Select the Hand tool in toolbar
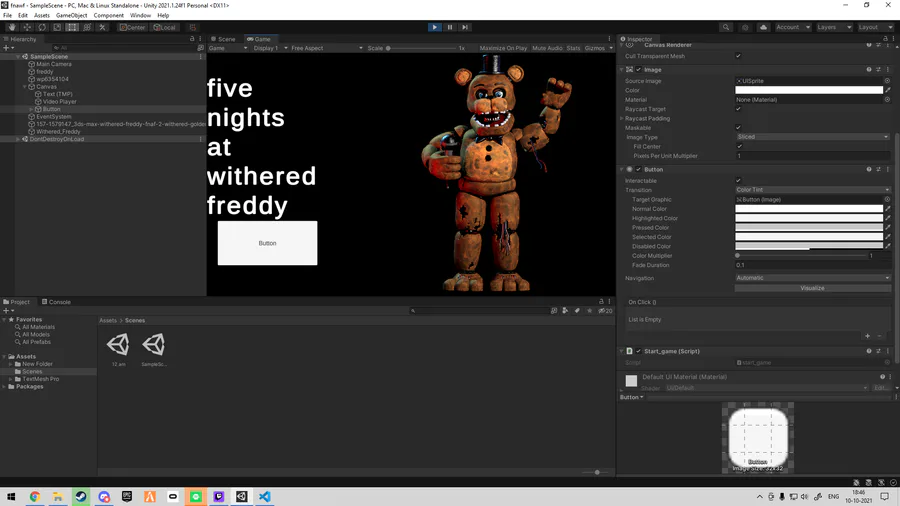The height and width of the screenshot is (506, 900). [11, 27]
